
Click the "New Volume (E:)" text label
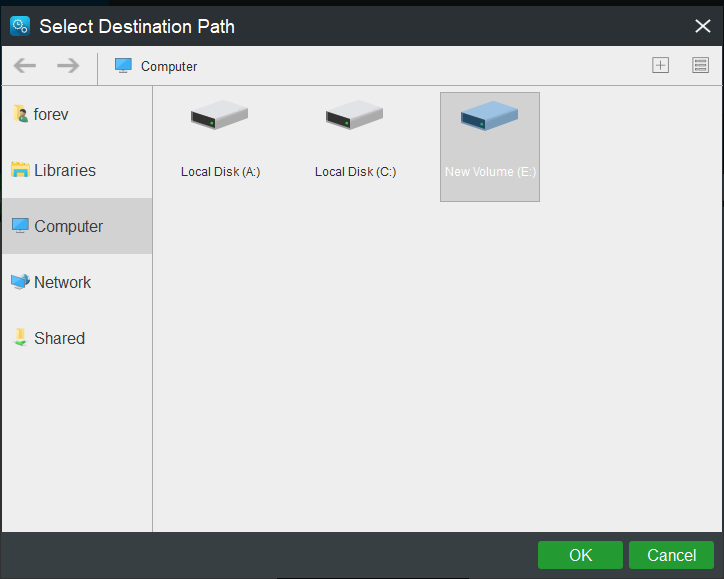point(490,172)
